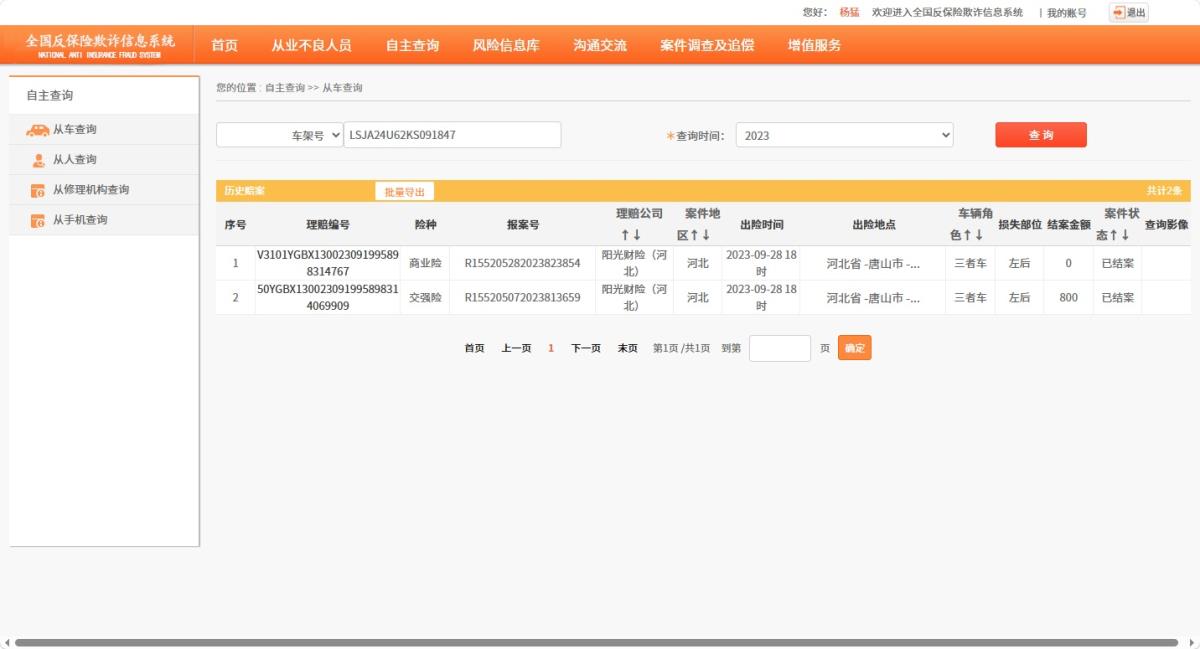Click report number R155205282023823854

tap(522, 263)
